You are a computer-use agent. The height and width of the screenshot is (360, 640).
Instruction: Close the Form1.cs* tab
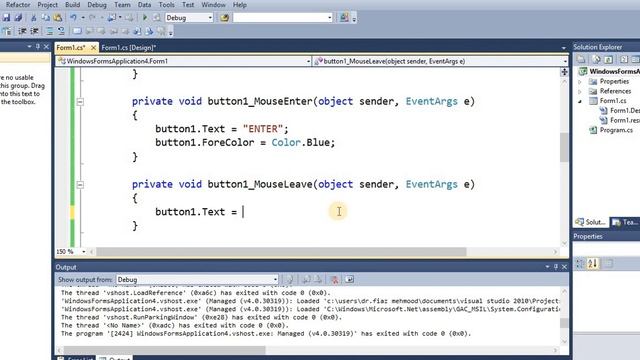coord(93,48)
